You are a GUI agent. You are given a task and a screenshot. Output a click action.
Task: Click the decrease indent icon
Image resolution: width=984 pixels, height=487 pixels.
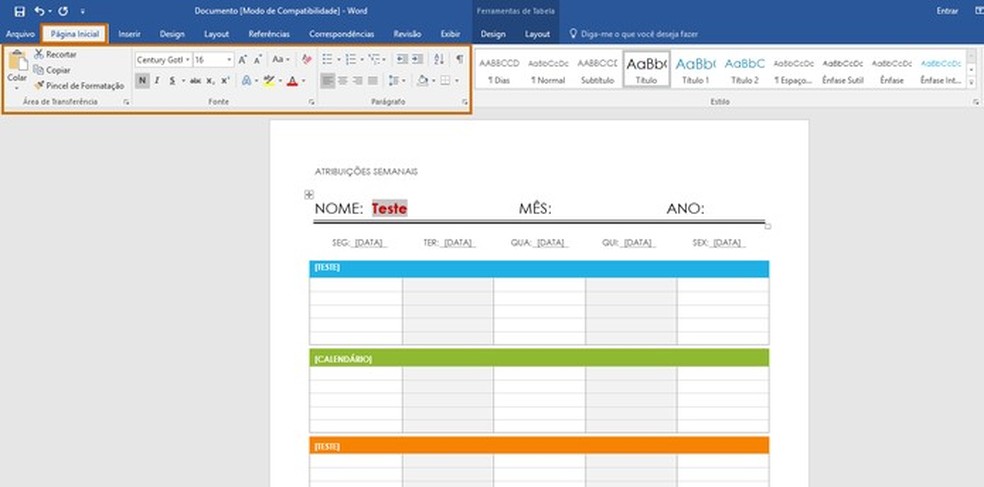(402, 60)
